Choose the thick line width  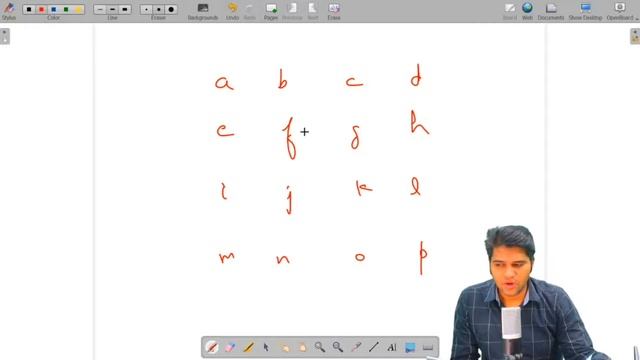pyautogui.click(x=124, y=9)
